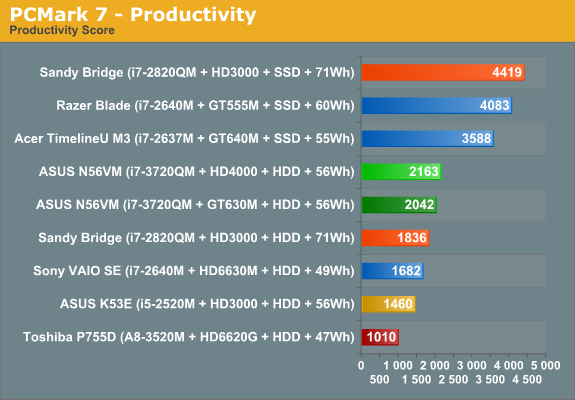The height and width of the screenshot is (400, 575).
Task: Select the Razer Blade i7-2640M label
Action: pos(205,106)
